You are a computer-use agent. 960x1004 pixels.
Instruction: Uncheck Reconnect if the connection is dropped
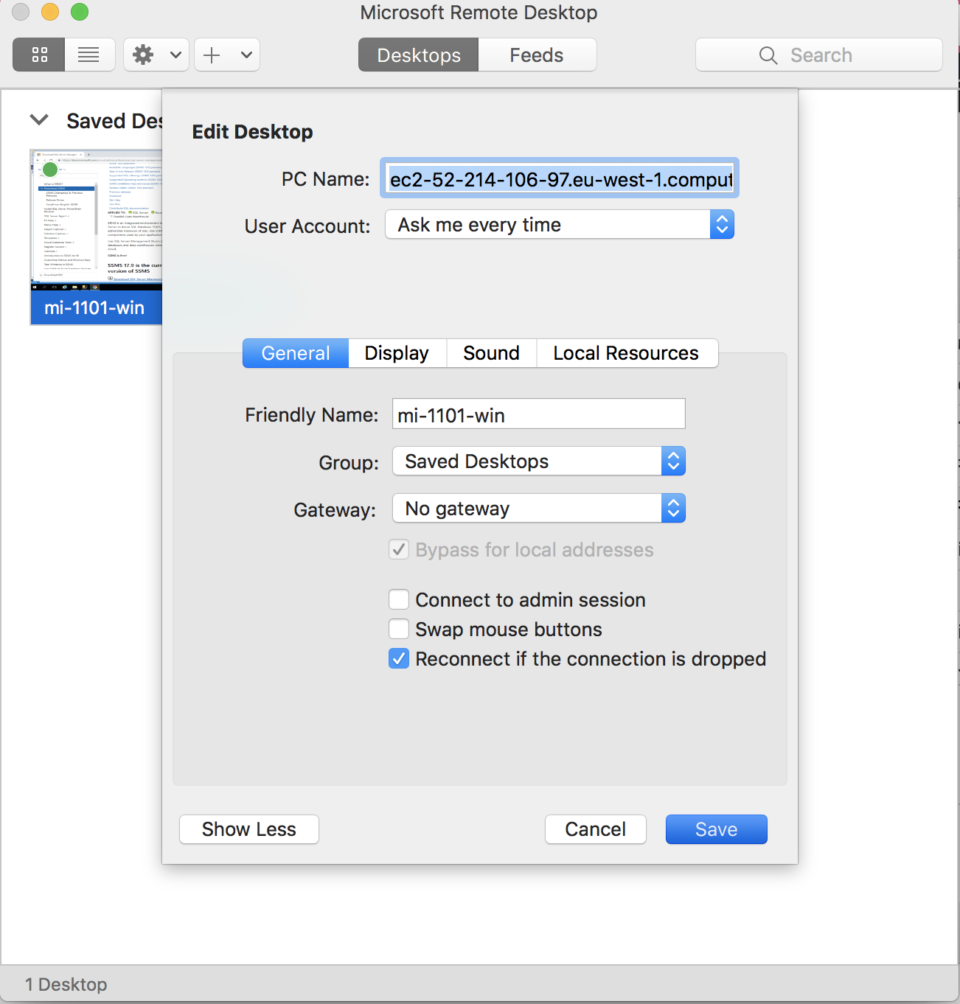click(x=399, y=659)
